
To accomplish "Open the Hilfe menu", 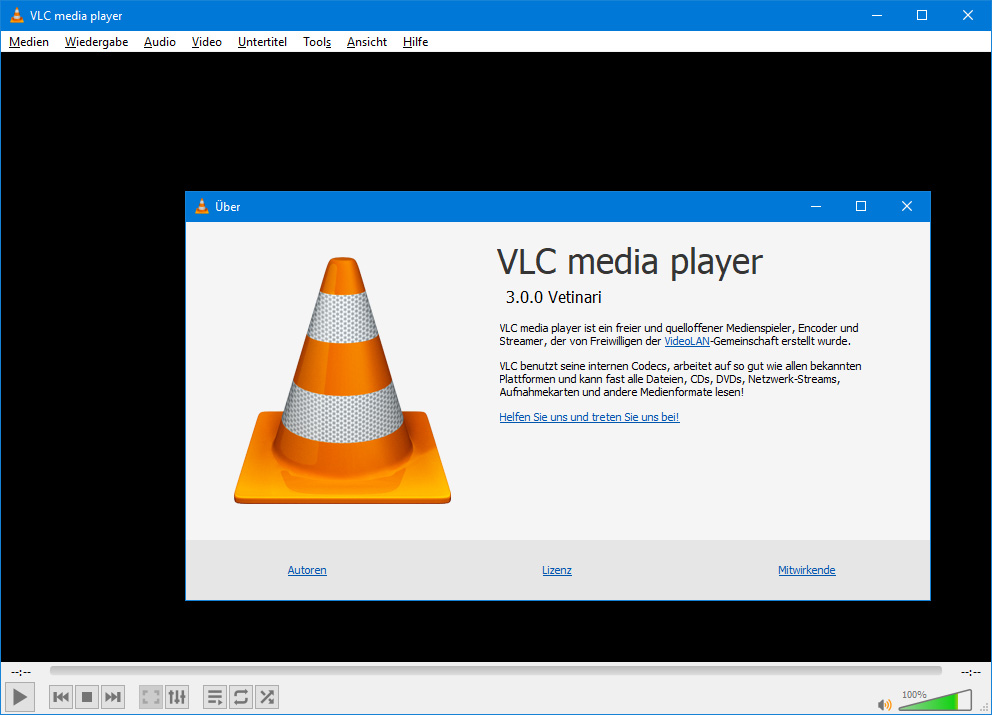I will (415, 42).
